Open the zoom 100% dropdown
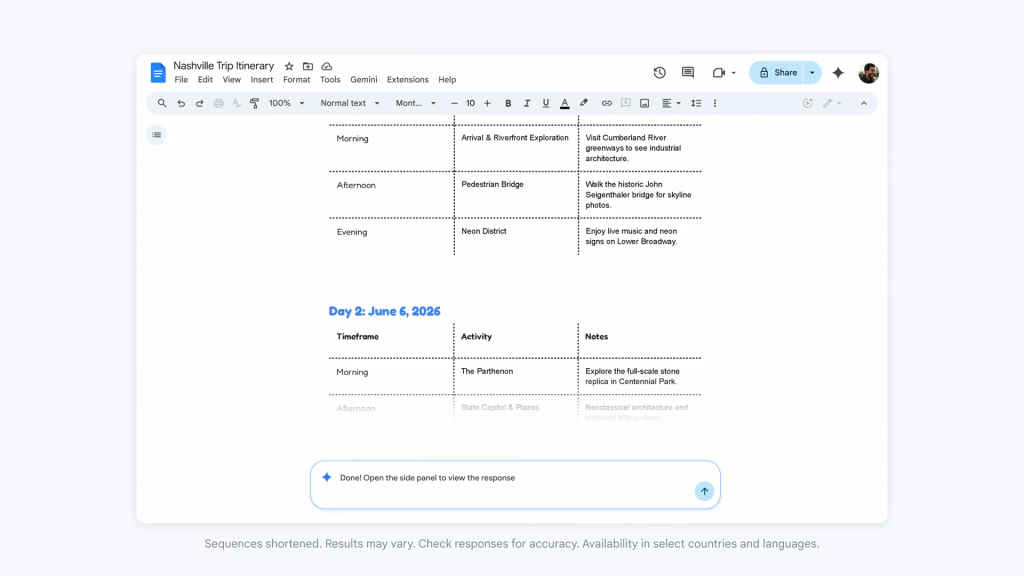Image resolution: width=1024 pixels, height=576 pixels. [x=285, y=103]
